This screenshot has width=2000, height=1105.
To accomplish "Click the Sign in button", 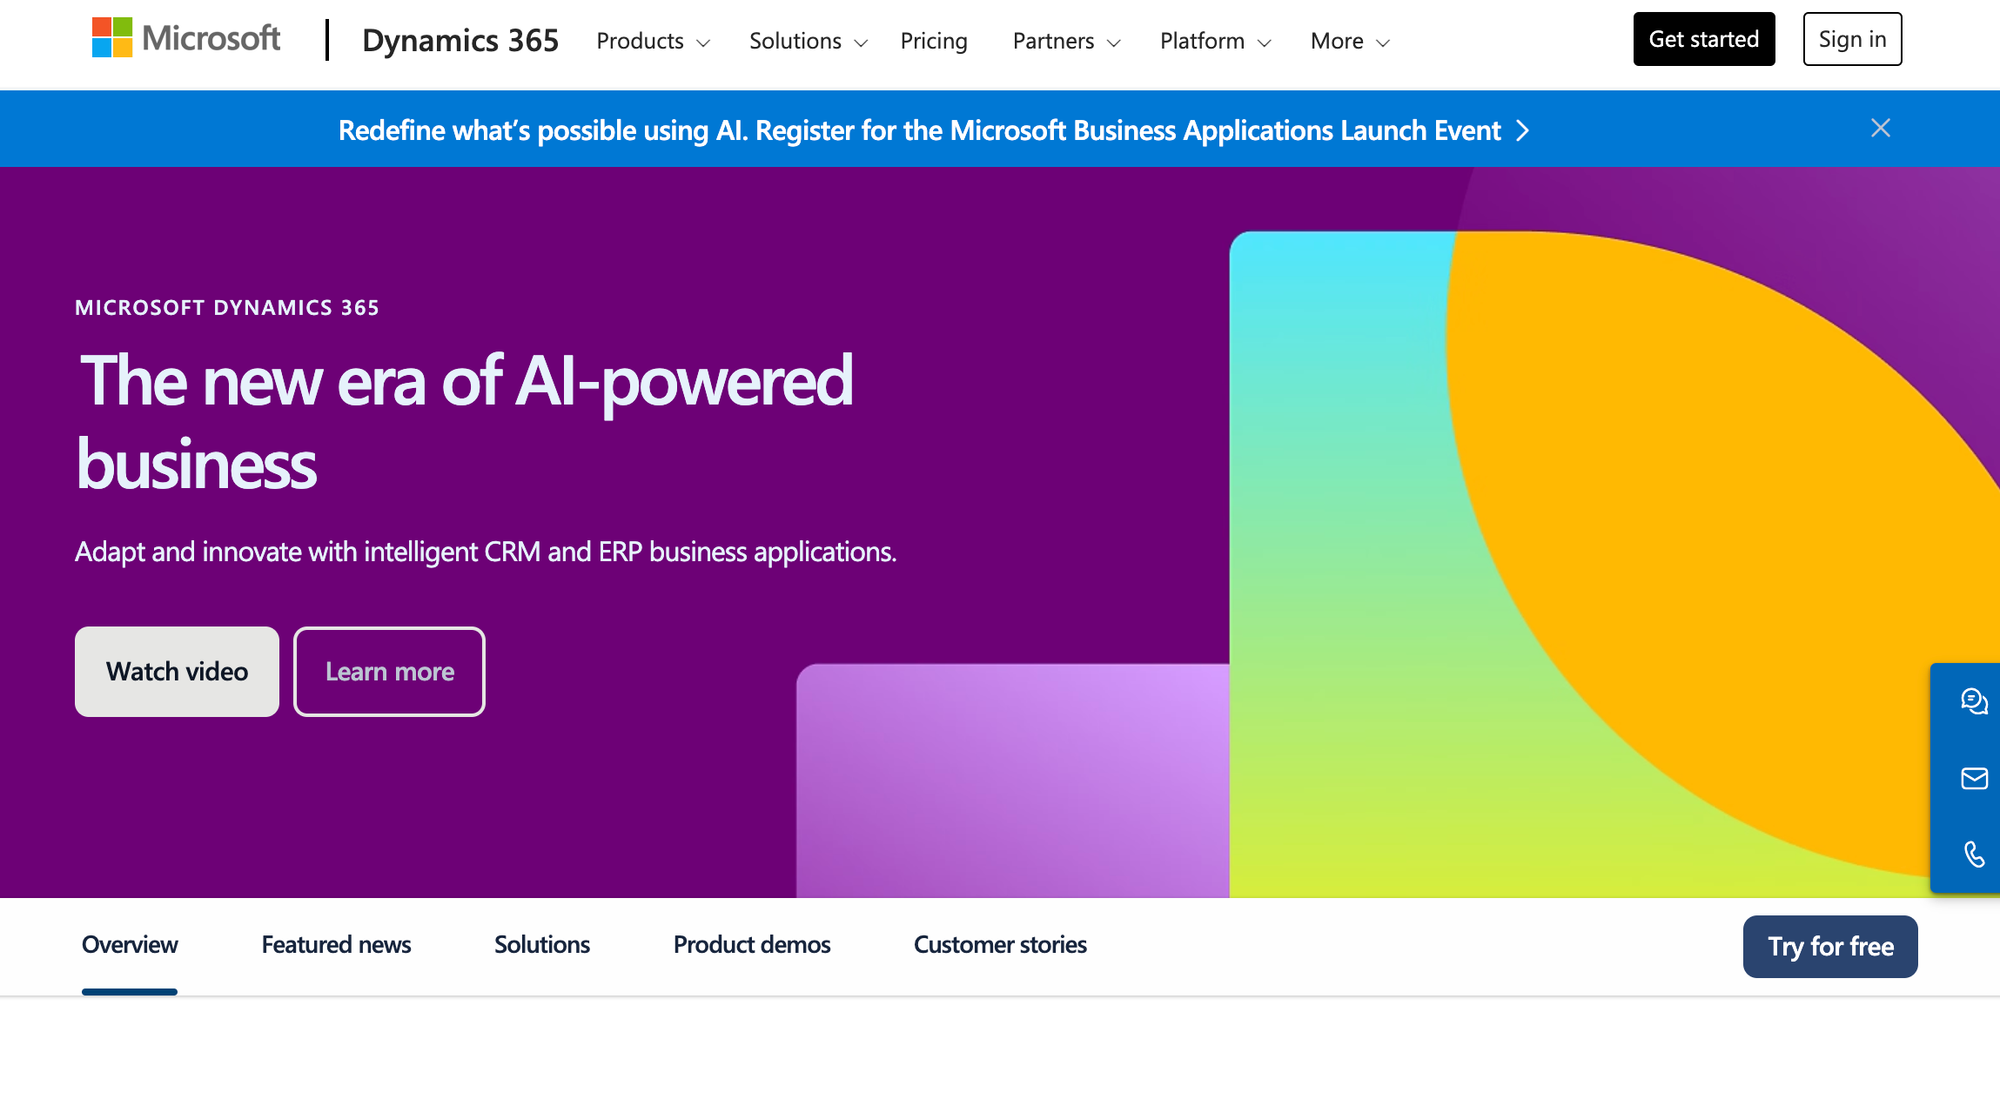I will (x=1851, y=39).
